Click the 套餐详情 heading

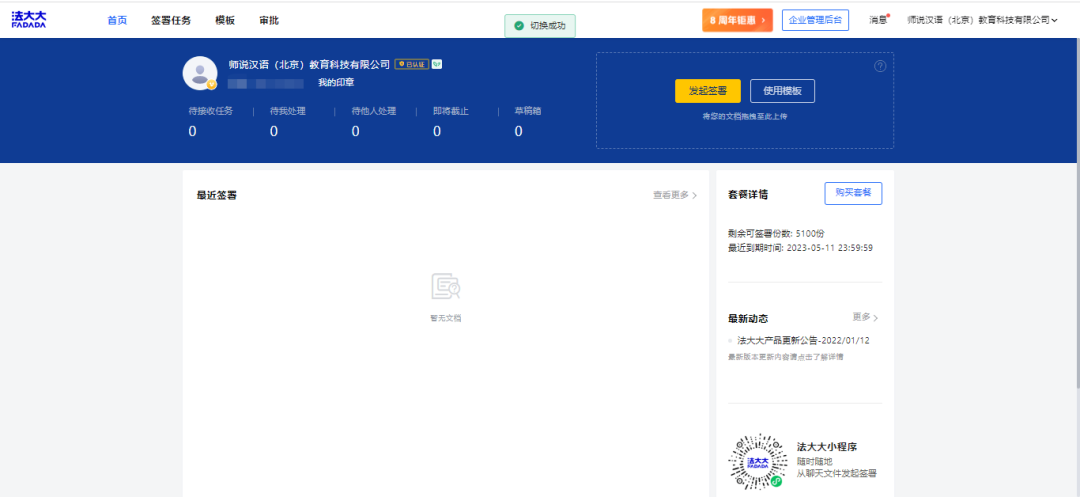tap(748, 195)
